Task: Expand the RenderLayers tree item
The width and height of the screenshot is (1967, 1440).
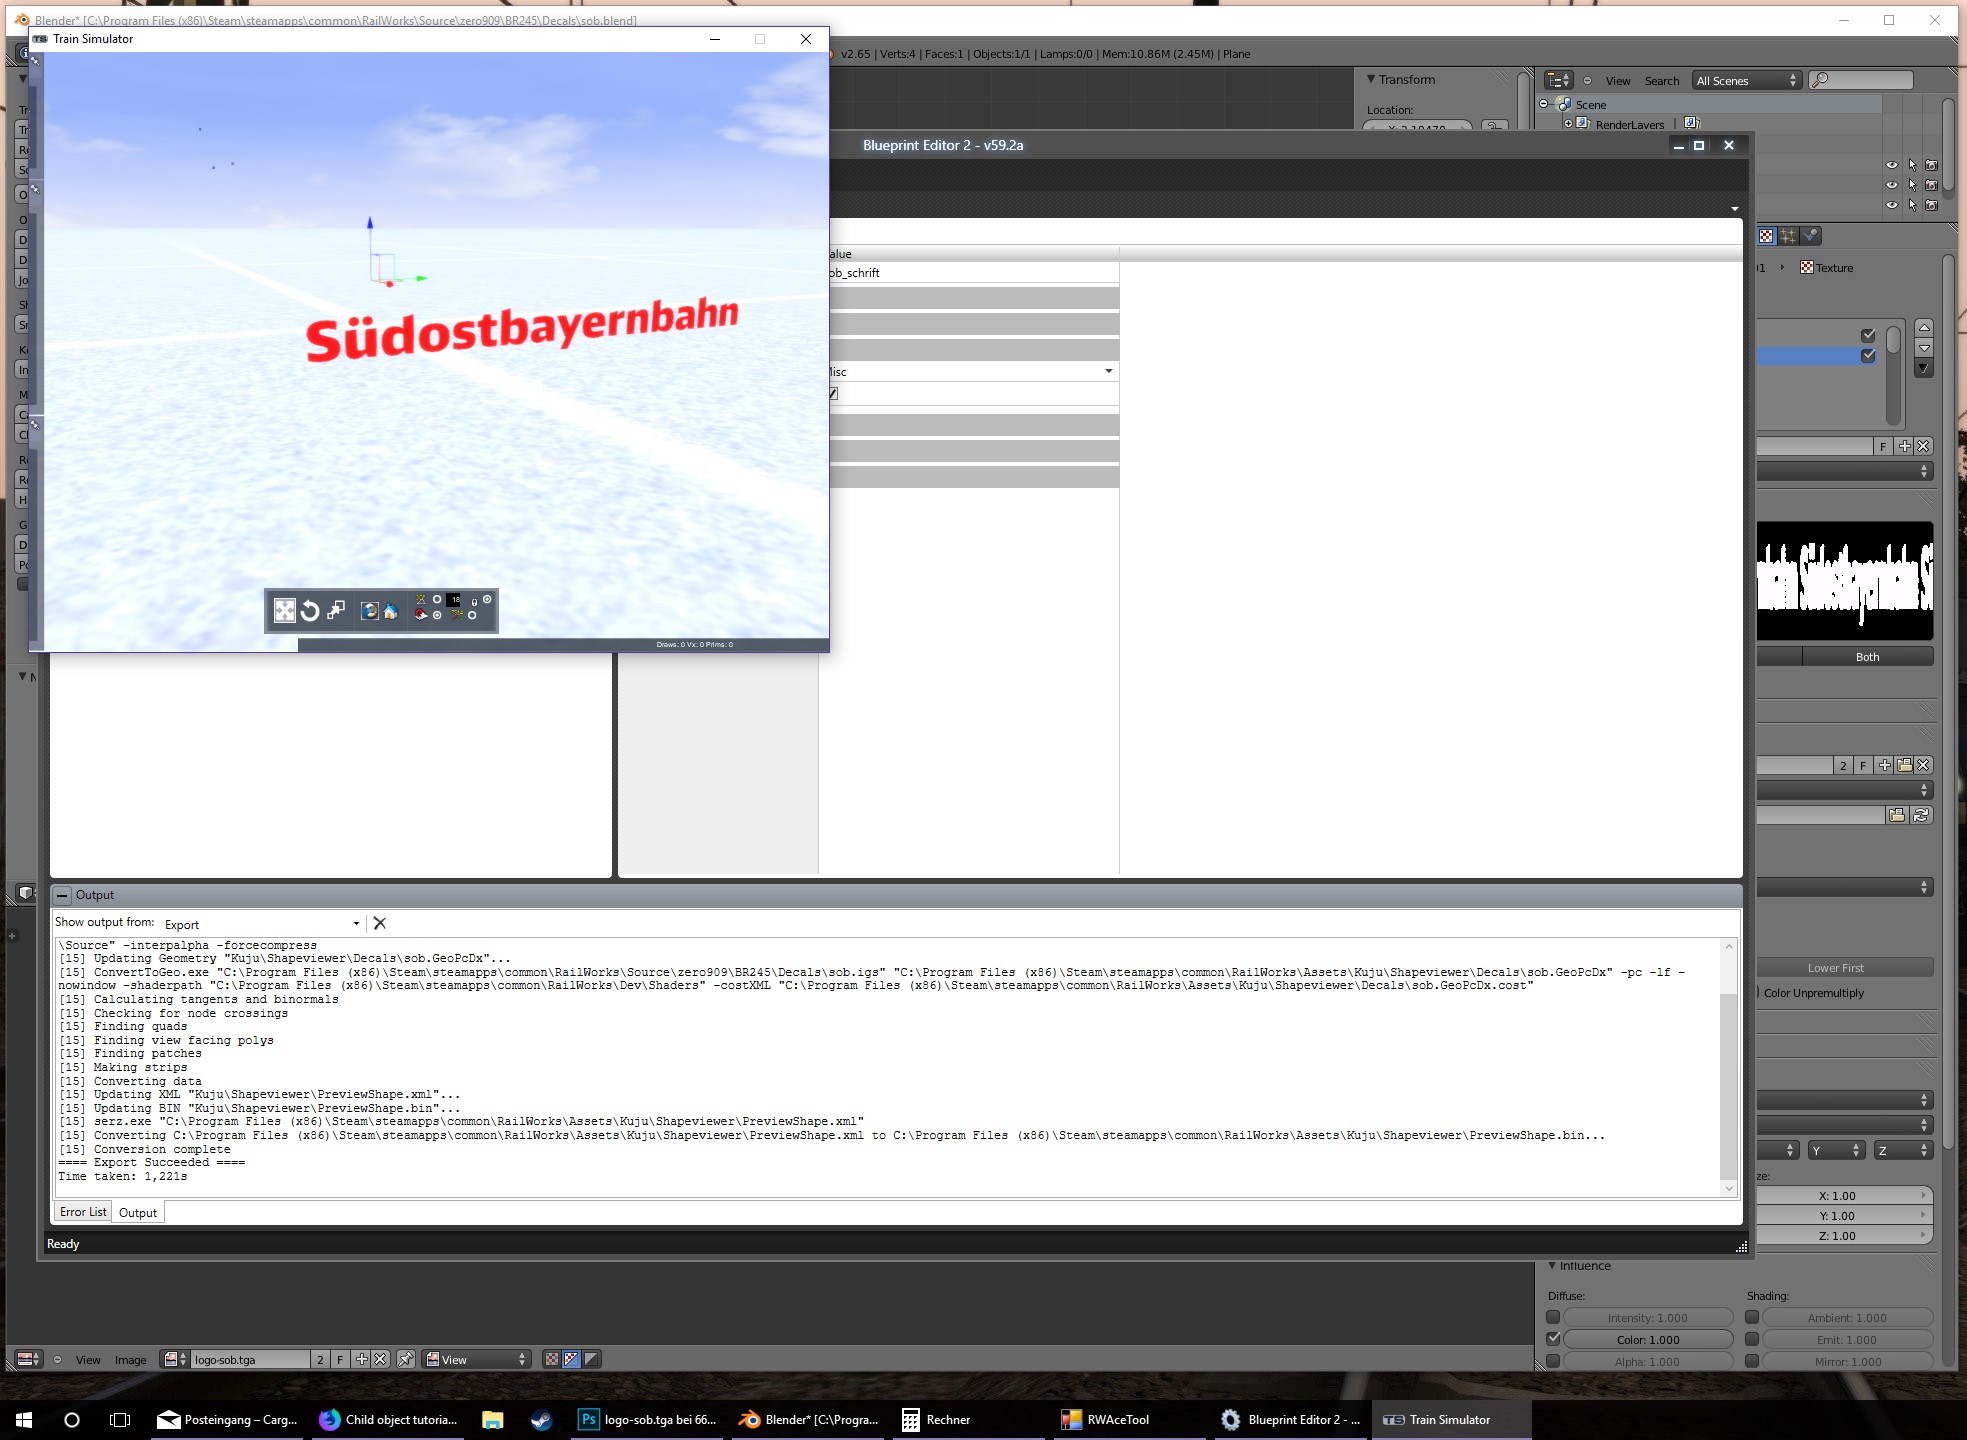Action: coord(1568,124)
